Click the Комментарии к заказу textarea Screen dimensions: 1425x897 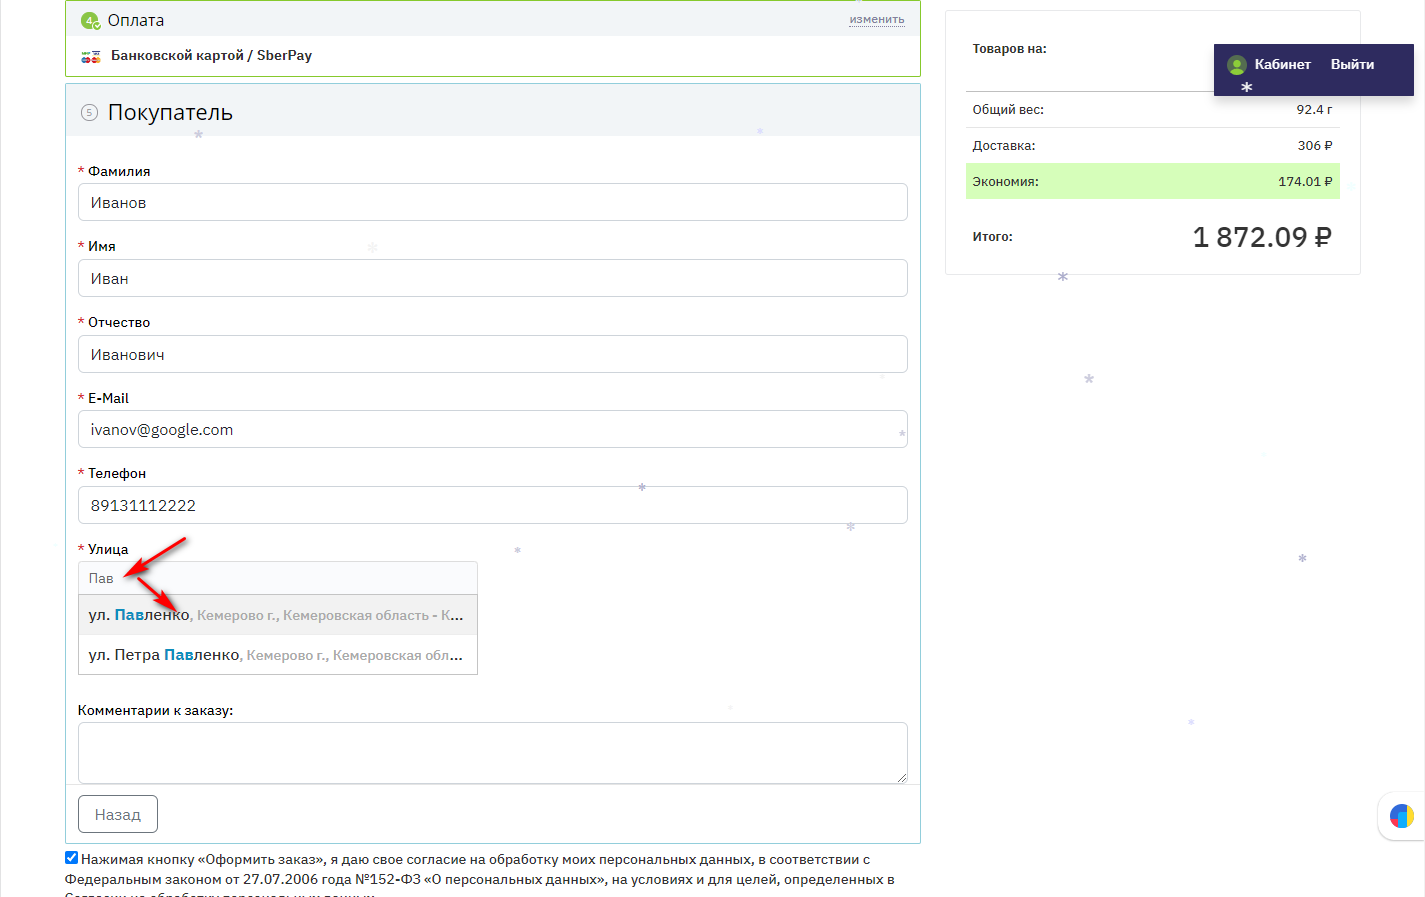(492, 752)
